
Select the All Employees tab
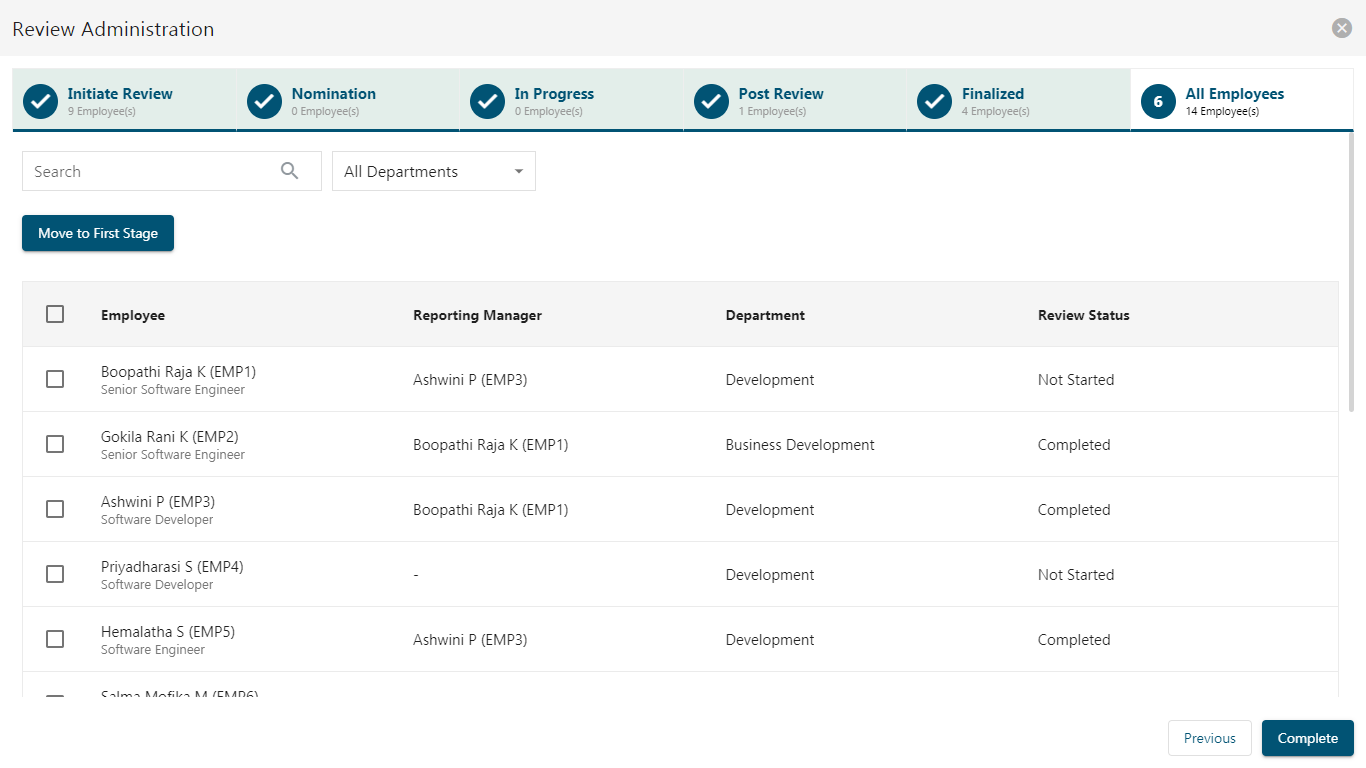1242,100
